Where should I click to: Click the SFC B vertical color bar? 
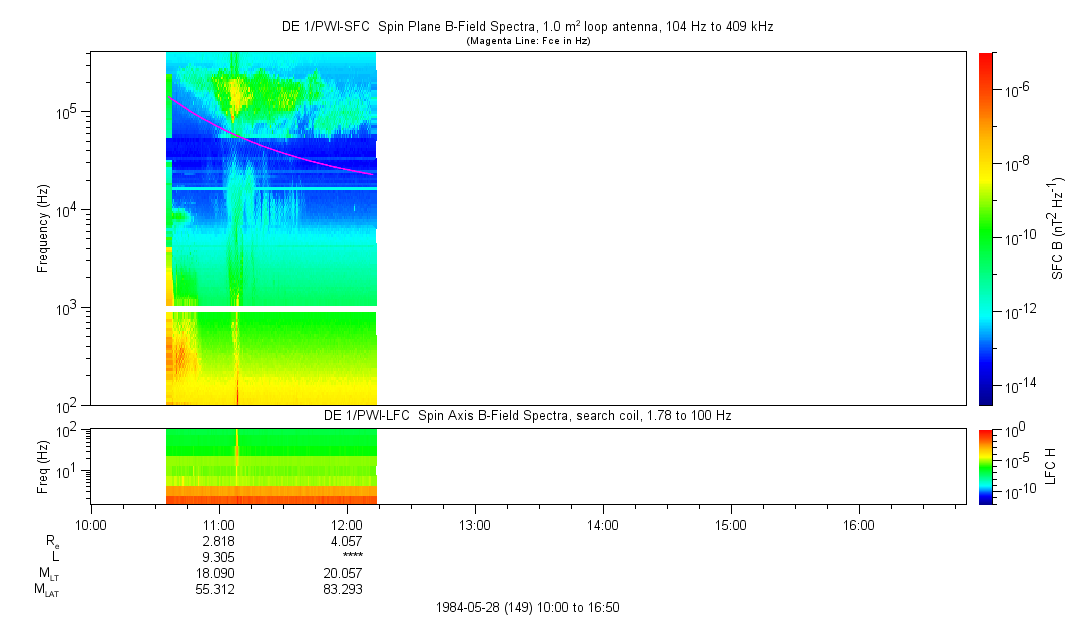click(986, 228)
